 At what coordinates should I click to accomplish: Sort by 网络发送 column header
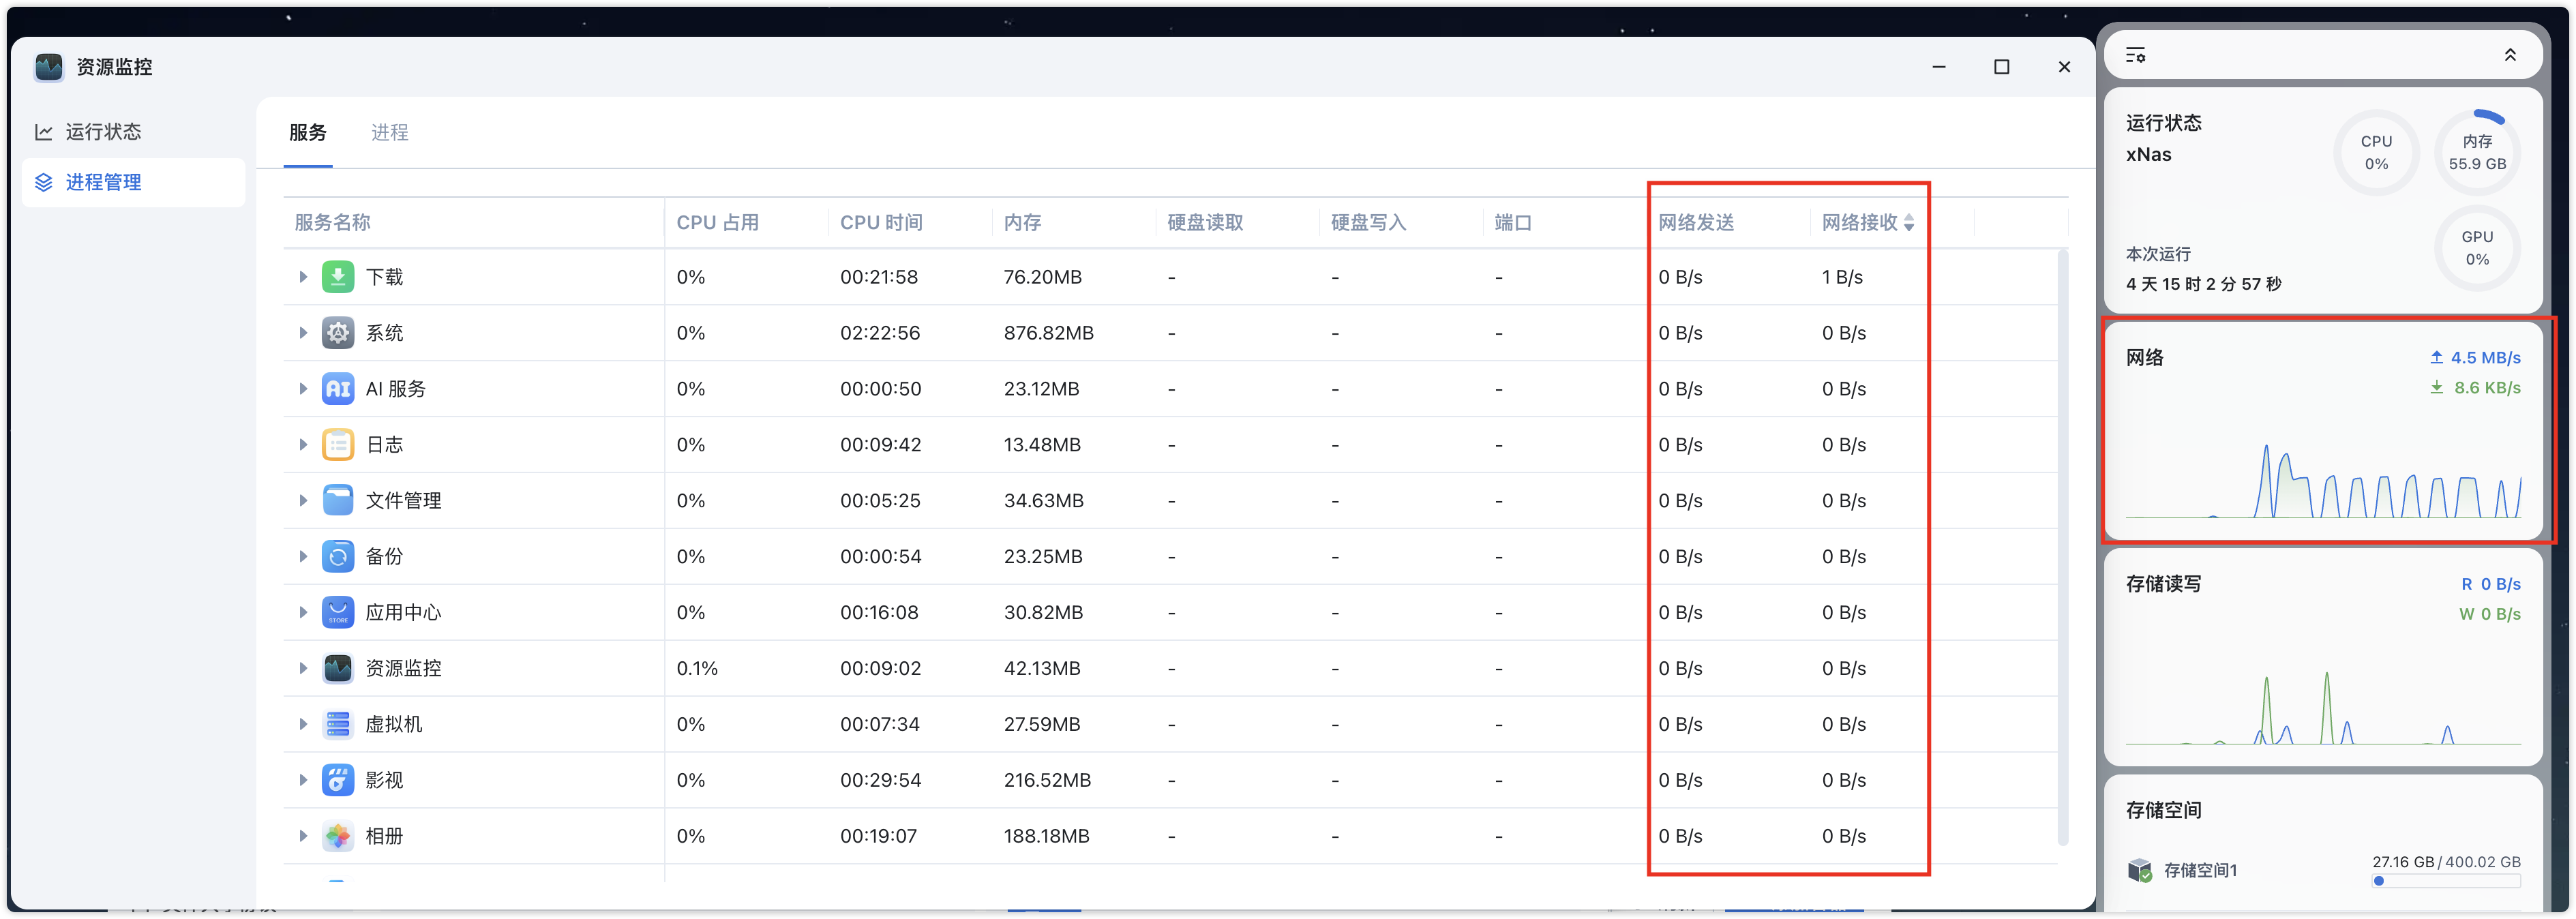click(1696, 222)
